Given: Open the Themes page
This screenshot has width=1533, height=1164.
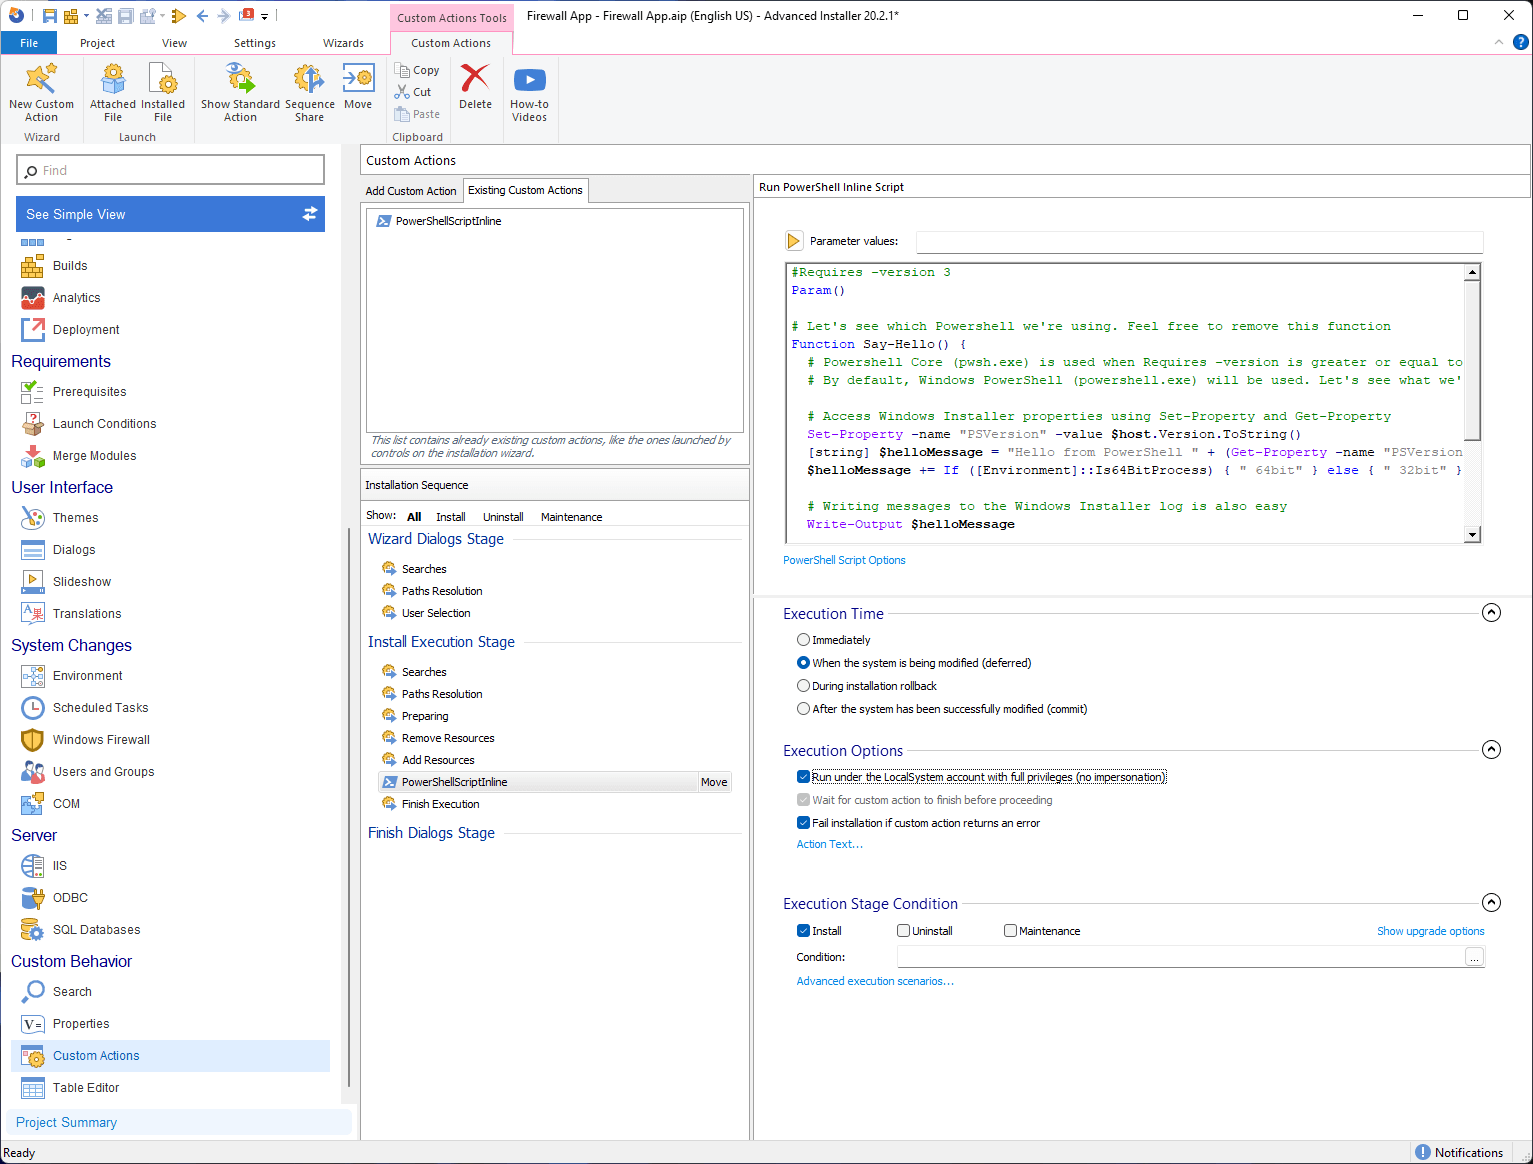Looking at the screenshot, I should click(75, 518).
